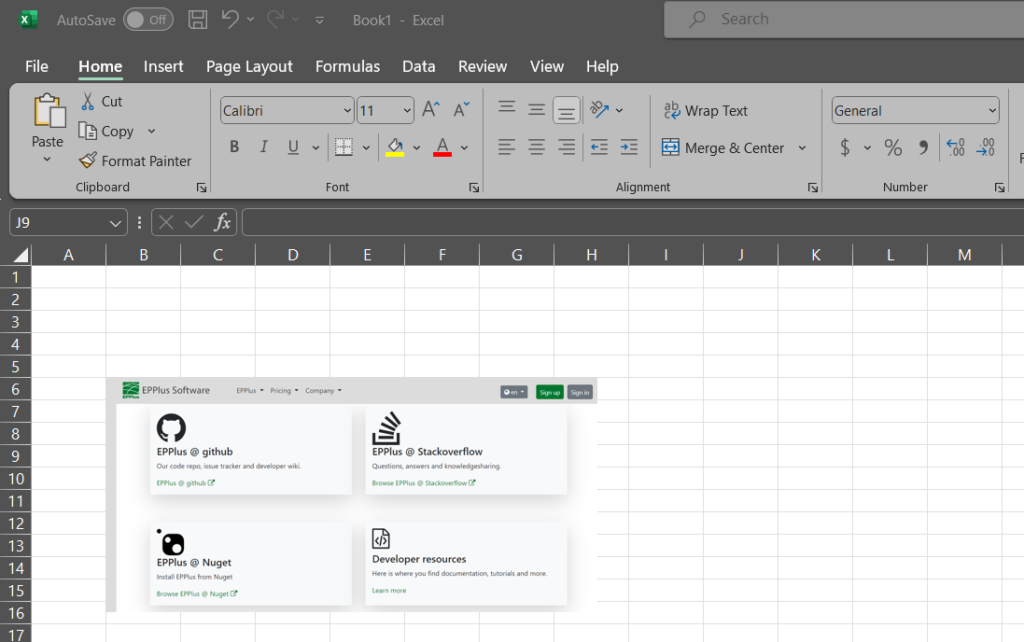This screenshot has width=1024, height=642.
Task: Expand the Copy options arrow
Action: [152, 131]
